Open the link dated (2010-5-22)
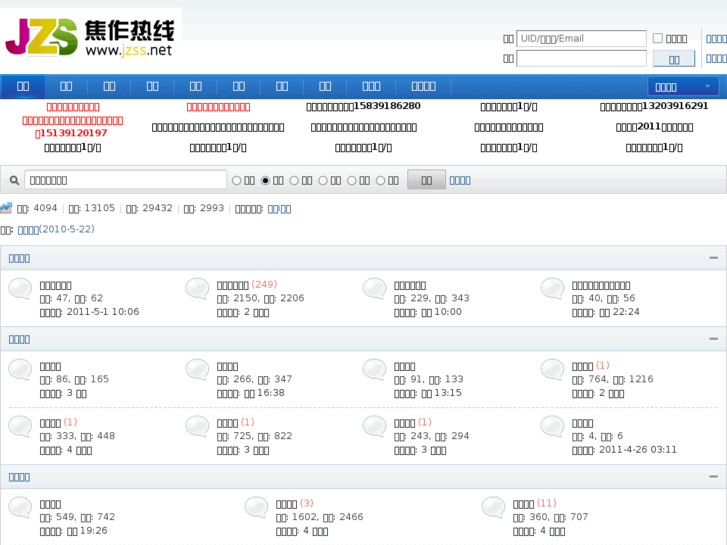 [56, 230]
